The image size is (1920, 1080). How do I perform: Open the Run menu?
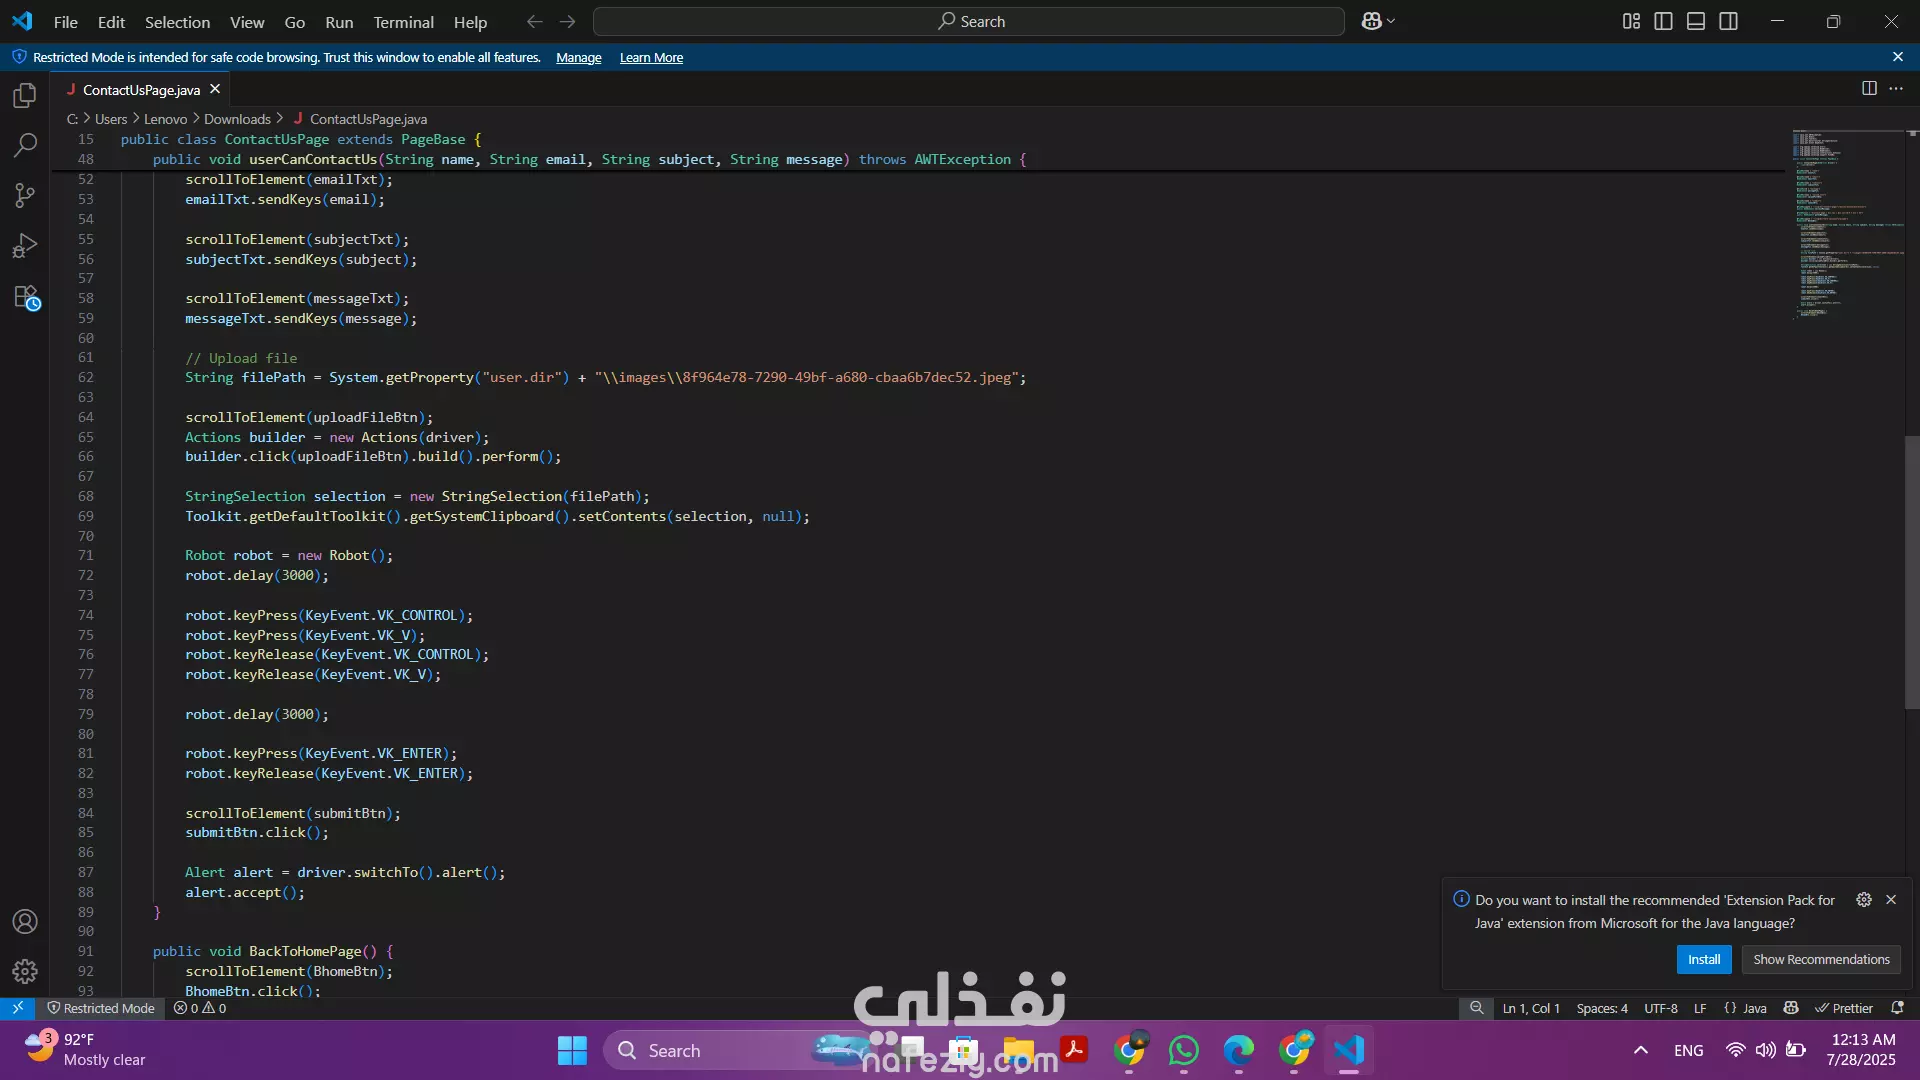[x=339, y=22]
